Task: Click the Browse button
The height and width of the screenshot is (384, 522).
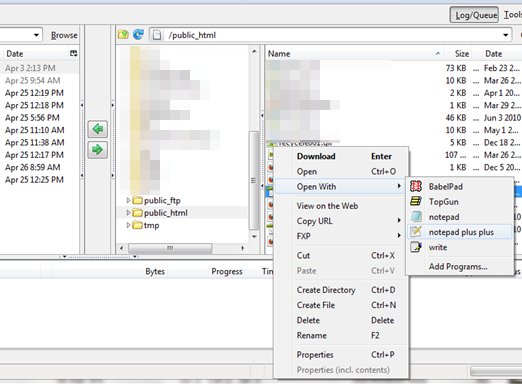Action: pyautogui.click(x=64, y=35)
